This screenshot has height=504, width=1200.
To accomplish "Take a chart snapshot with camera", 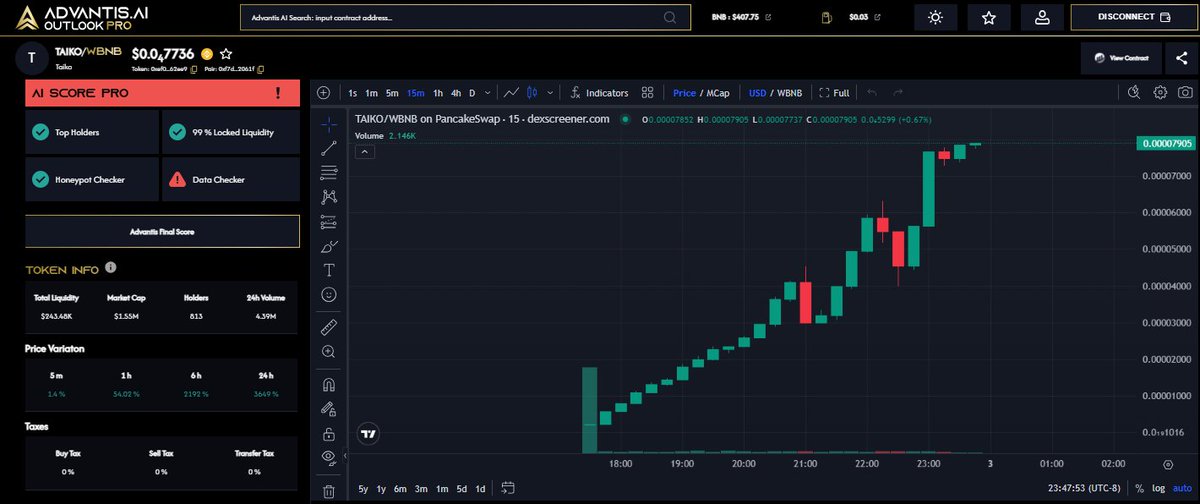I will point(1185,93).
